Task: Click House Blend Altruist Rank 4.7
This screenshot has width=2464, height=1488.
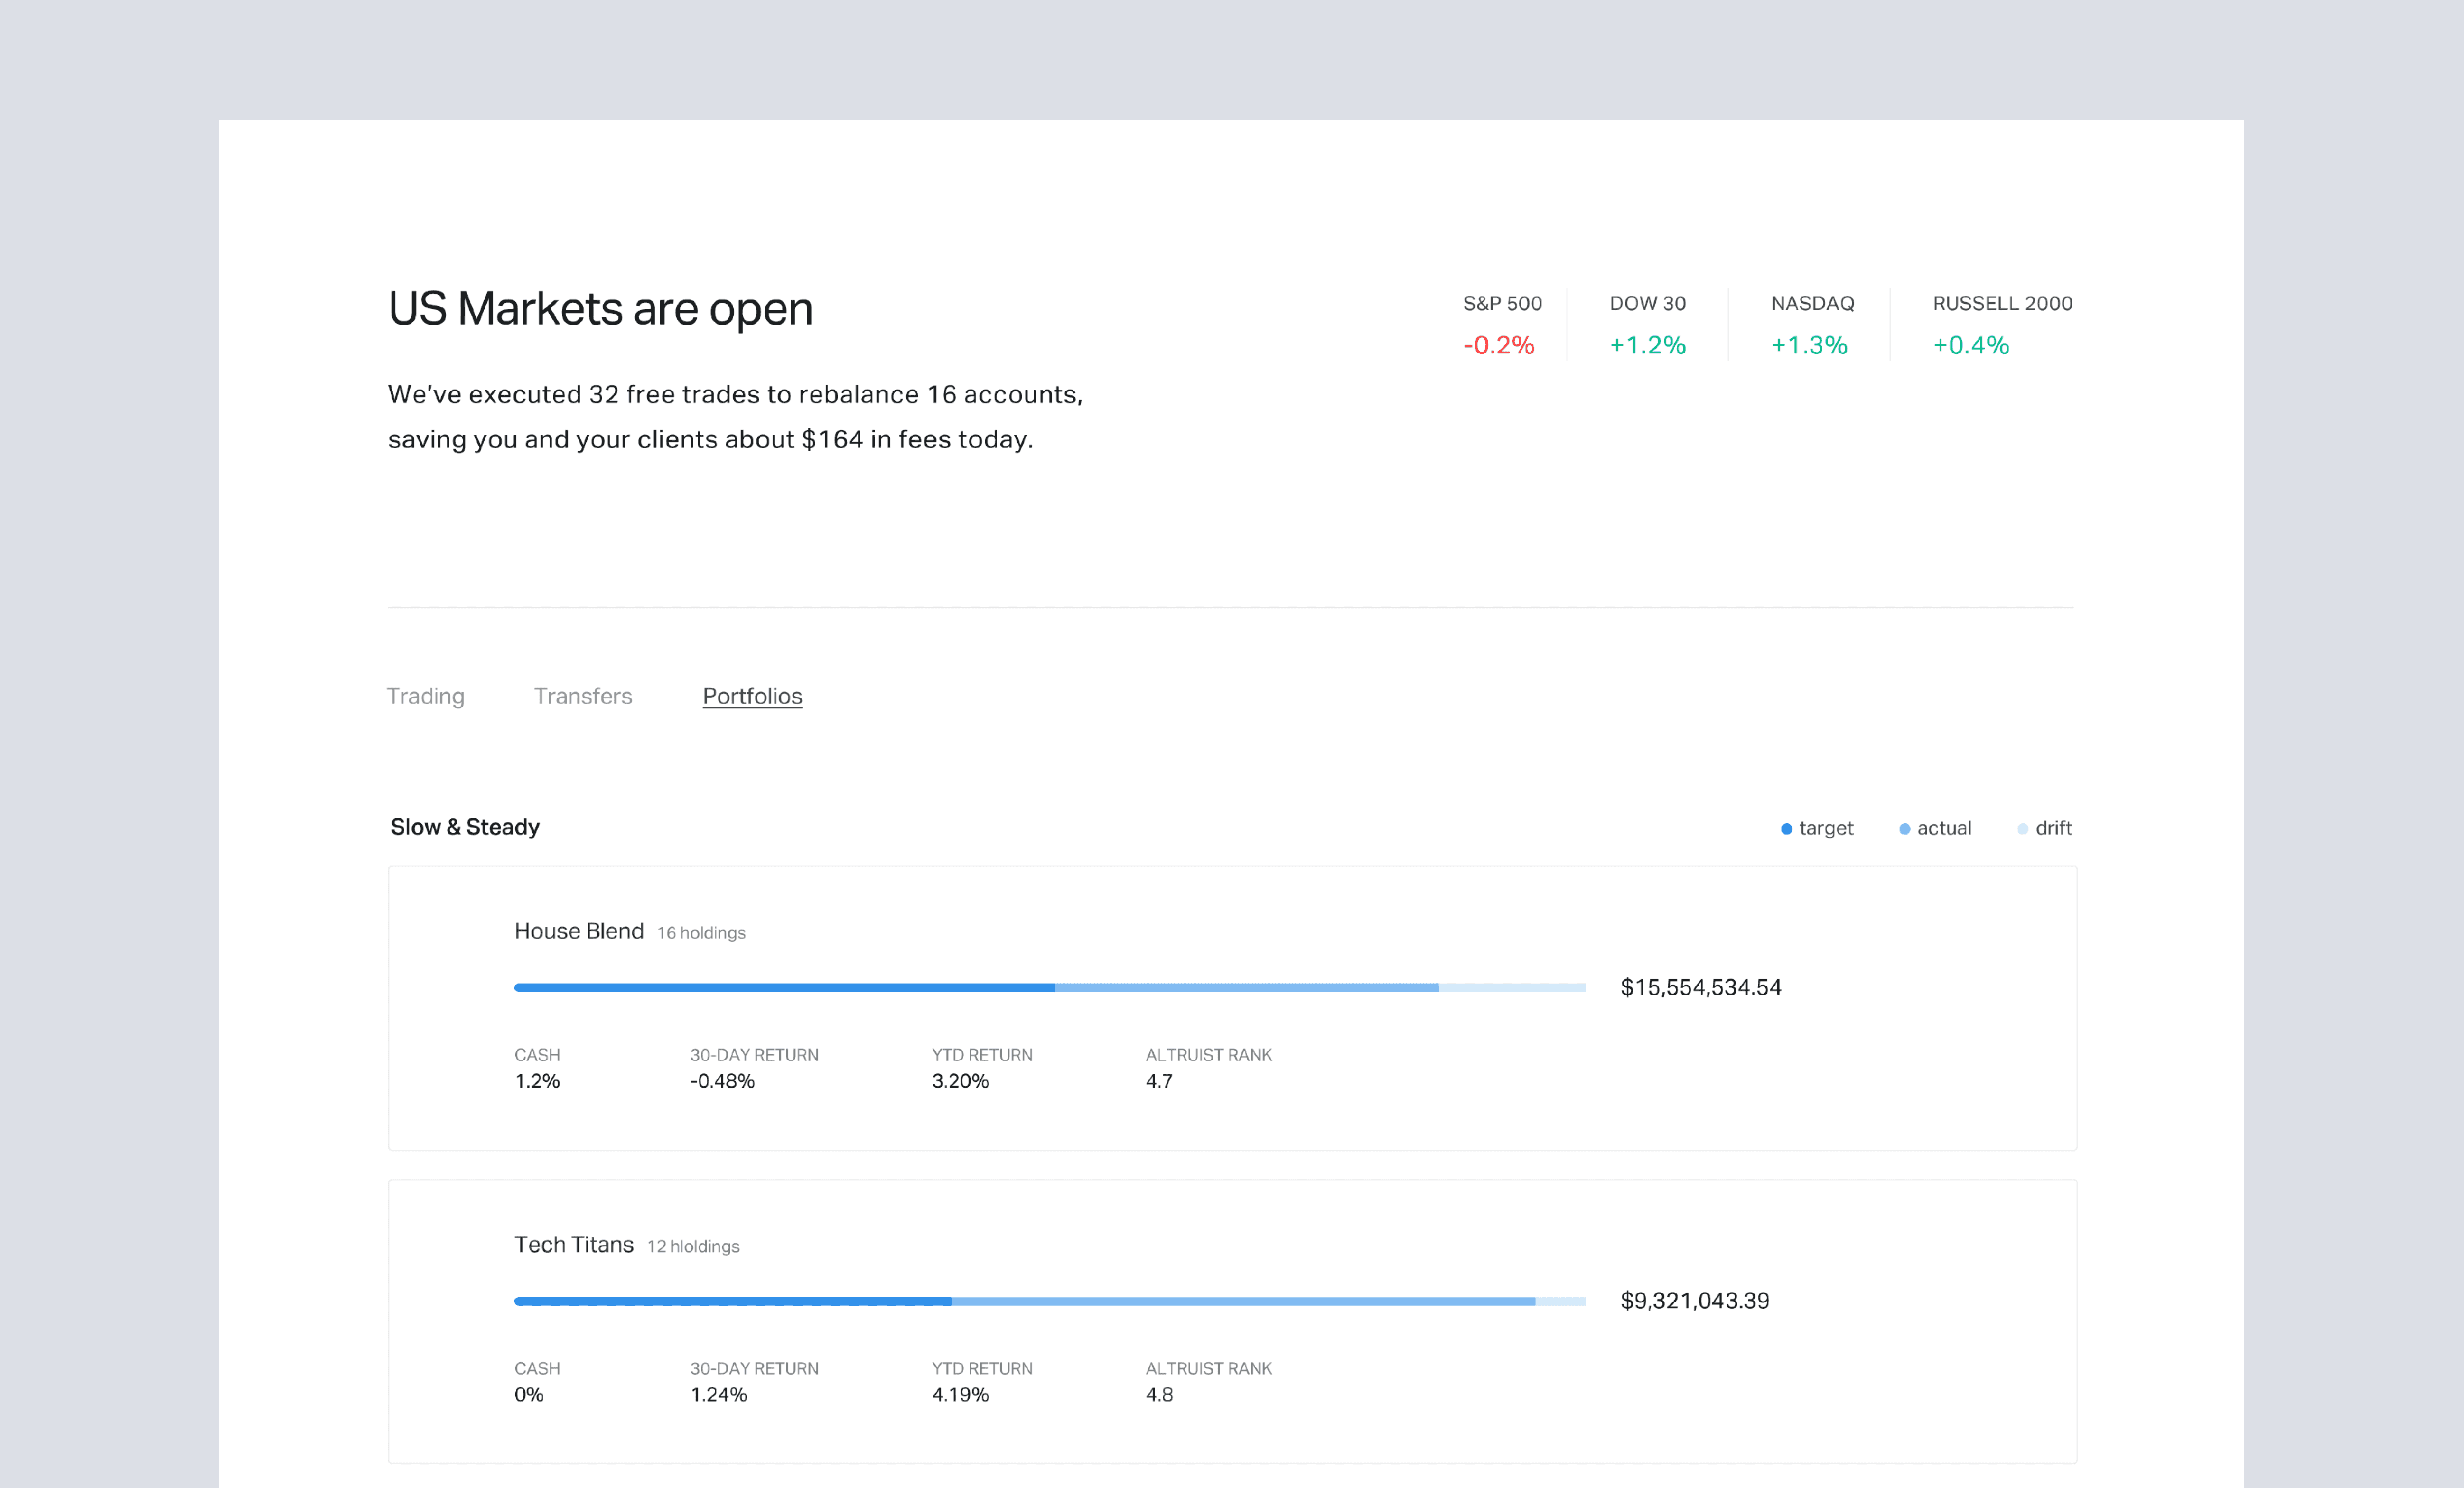Action: coord(1158,1081)
